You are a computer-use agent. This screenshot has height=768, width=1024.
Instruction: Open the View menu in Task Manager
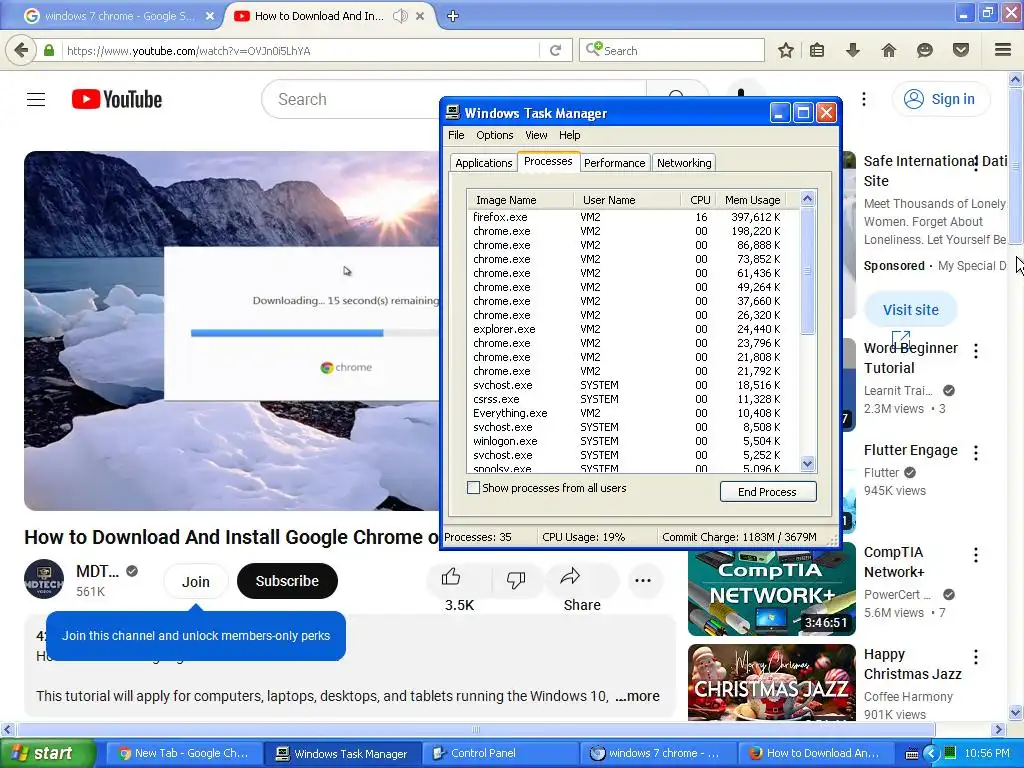[x=536, y=135]
